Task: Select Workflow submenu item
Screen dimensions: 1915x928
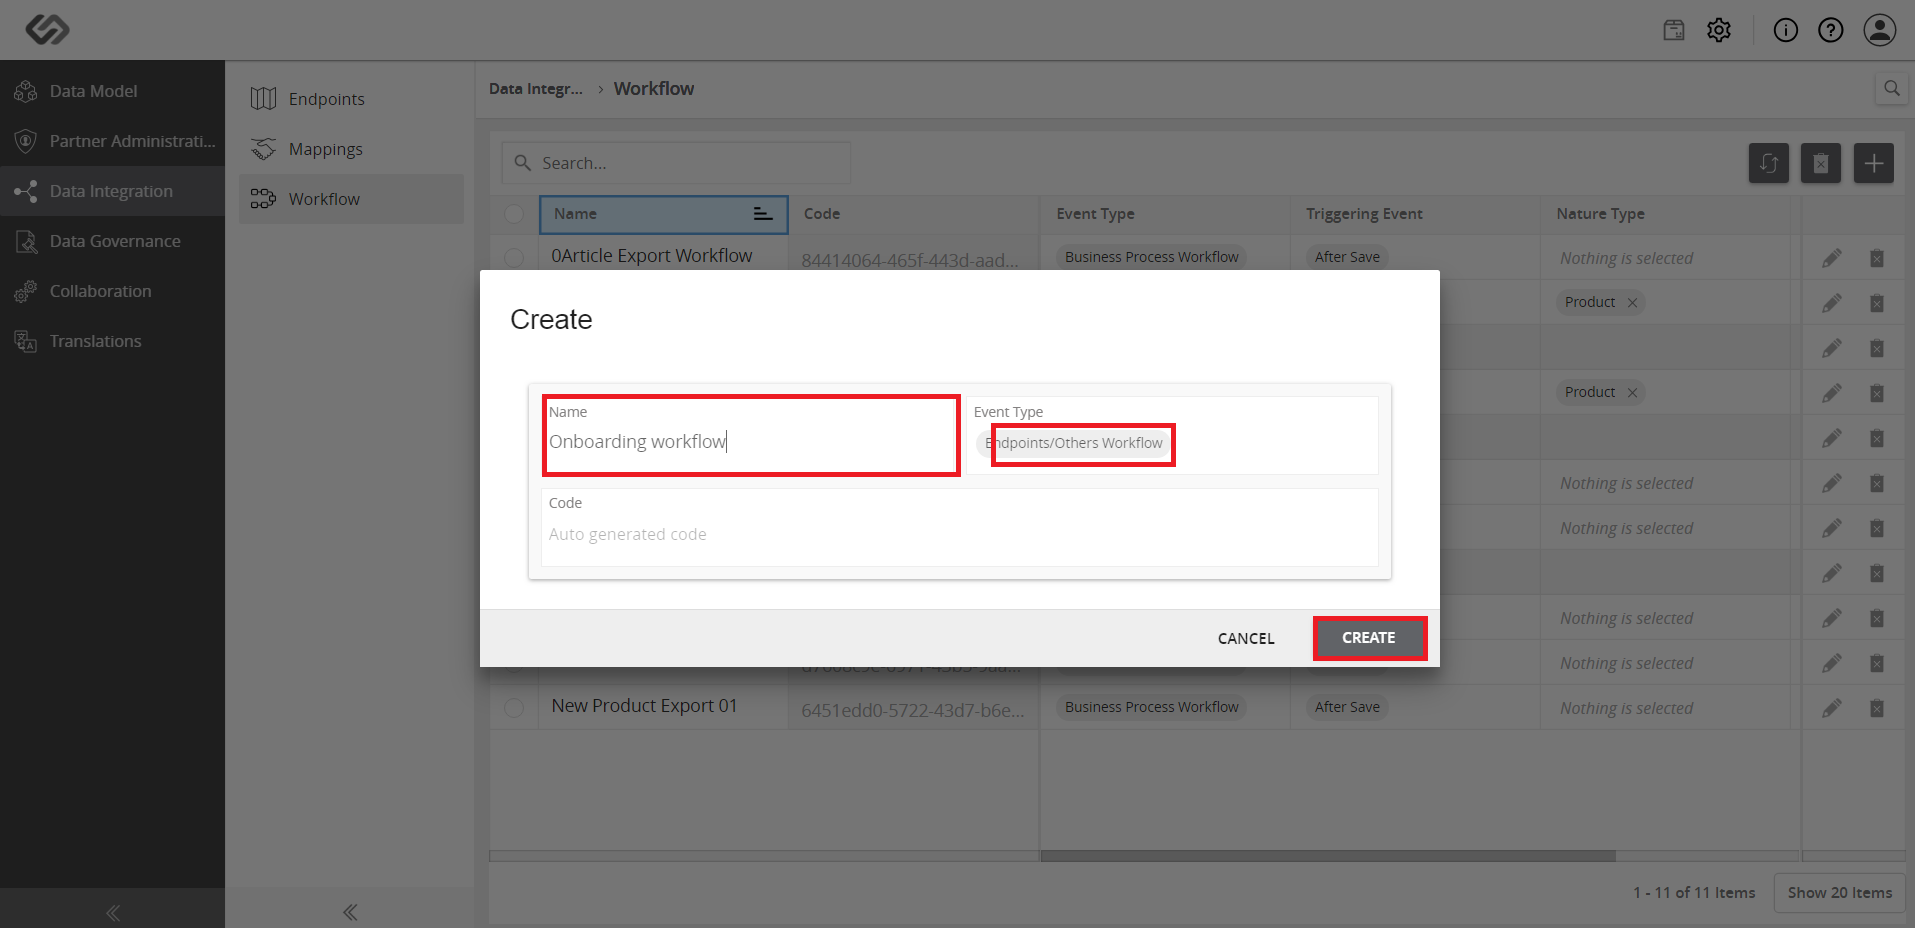Action: point(350,199)
